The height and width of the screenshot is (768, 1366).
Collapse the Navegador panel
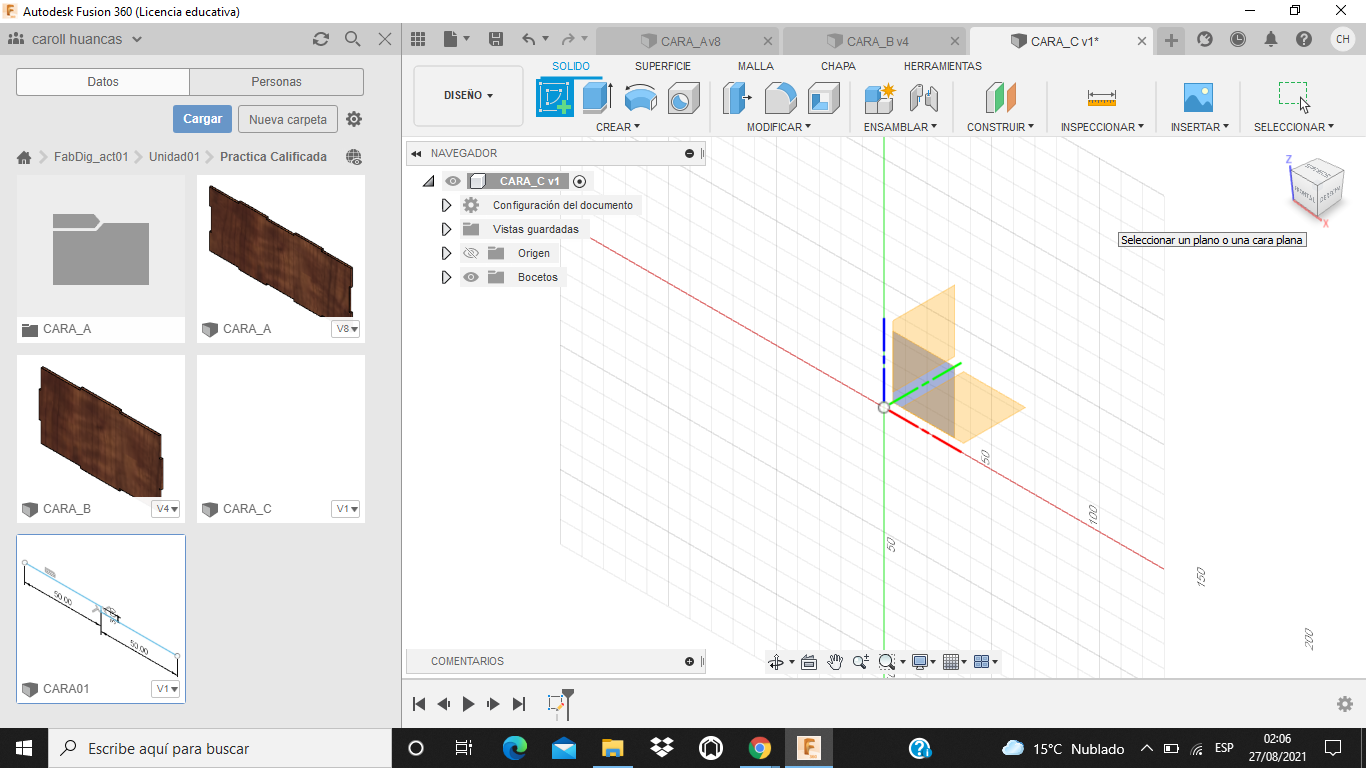coord(415,154)
